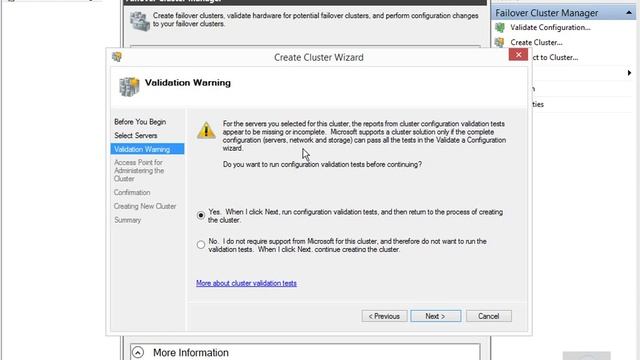The height and width of the screenshot is (360, 640).
Task: Select the Yes run validation tests radio button
Action: pos(200,215)
